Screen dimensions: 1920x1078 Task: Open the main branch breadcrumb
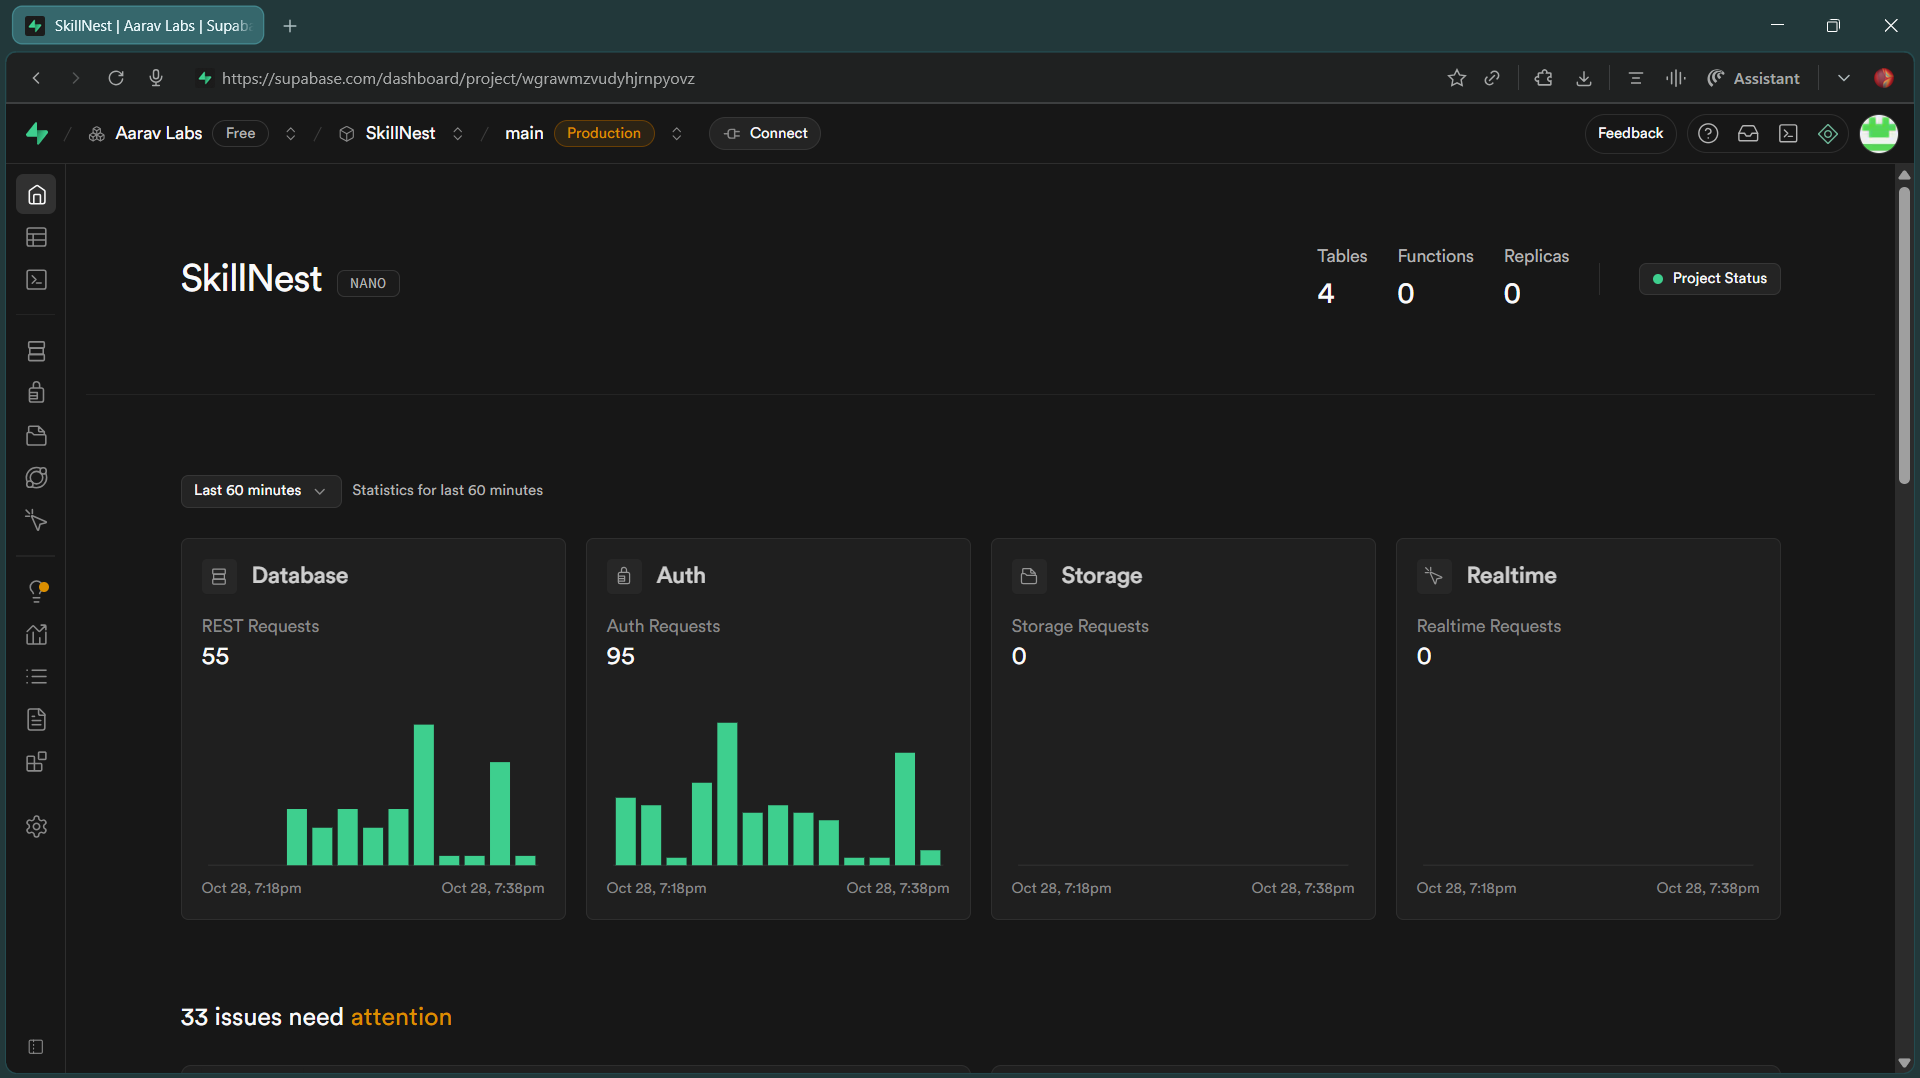(524, 134)
